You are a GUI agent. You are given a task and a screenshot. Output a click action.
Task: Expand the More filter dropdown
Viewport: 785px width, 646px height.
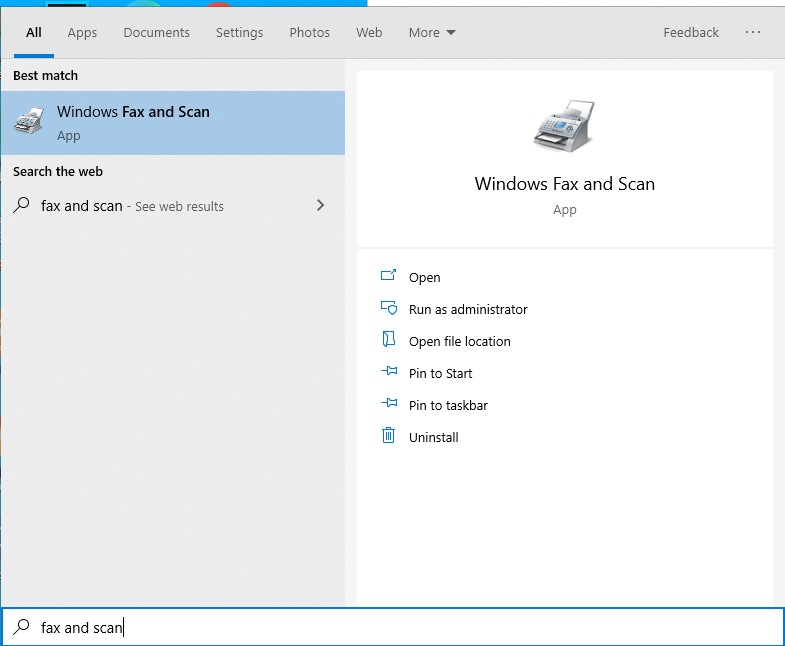click(432, 33)
